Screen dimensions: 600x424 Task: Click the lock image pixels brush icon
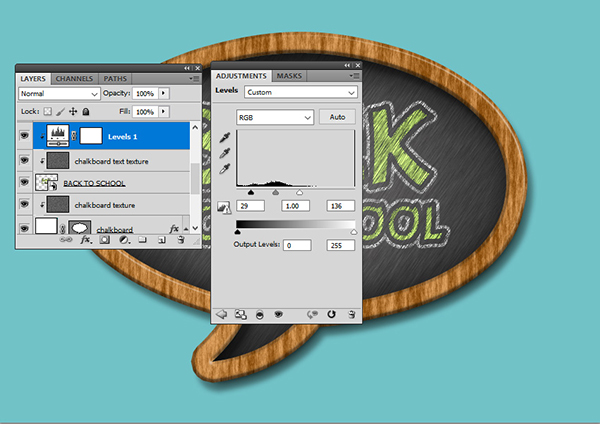coord(59,112)
